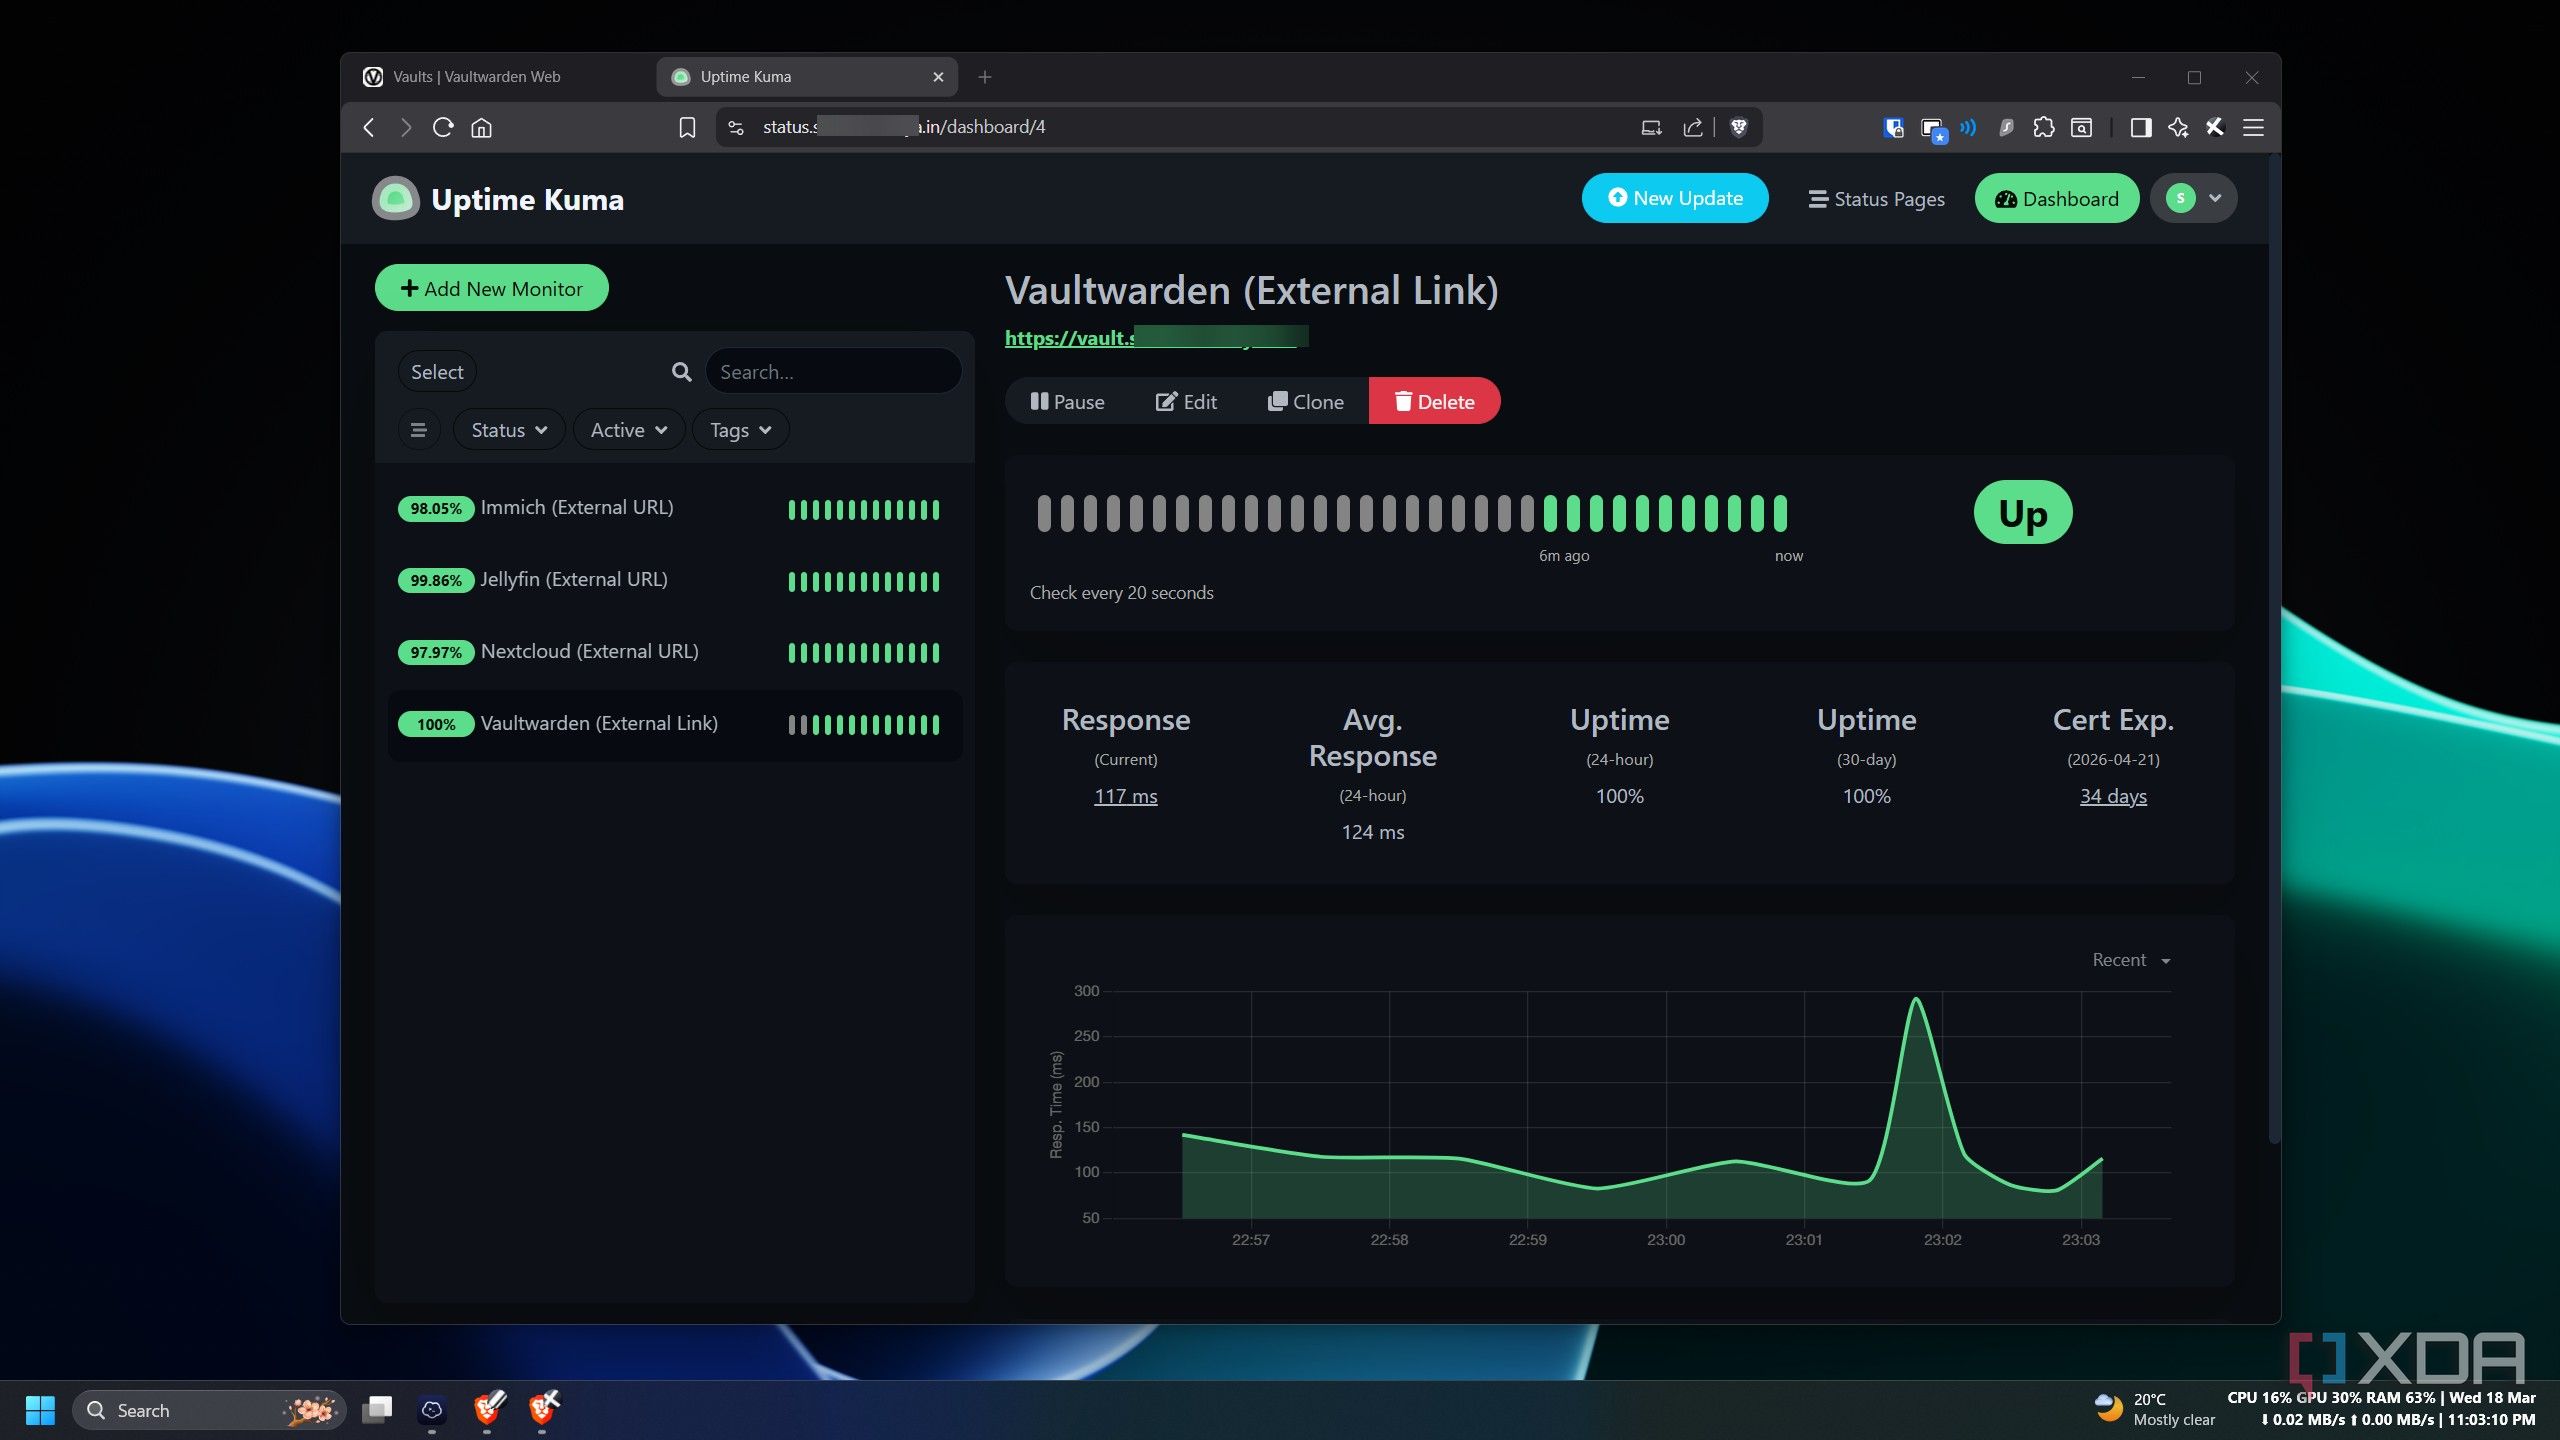Click the search magnifier icon in monitor list

pos(682,372)
